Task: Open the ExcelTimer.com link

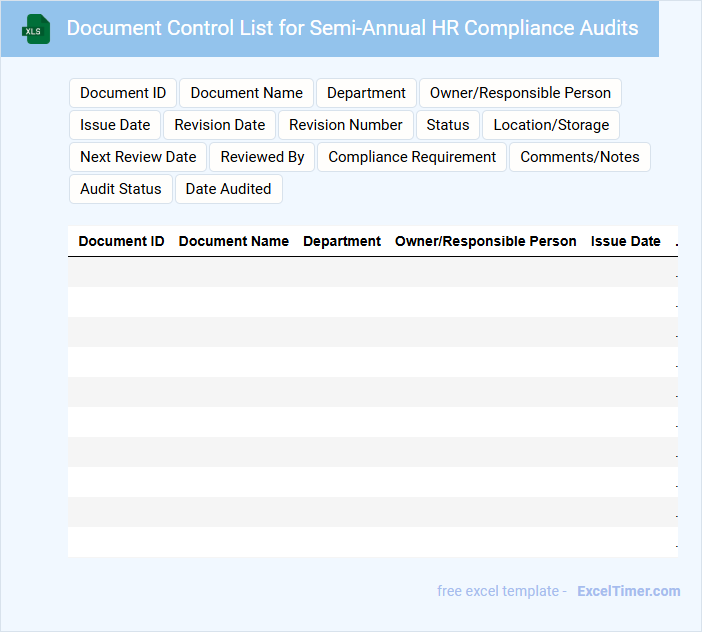Action: 628,591
